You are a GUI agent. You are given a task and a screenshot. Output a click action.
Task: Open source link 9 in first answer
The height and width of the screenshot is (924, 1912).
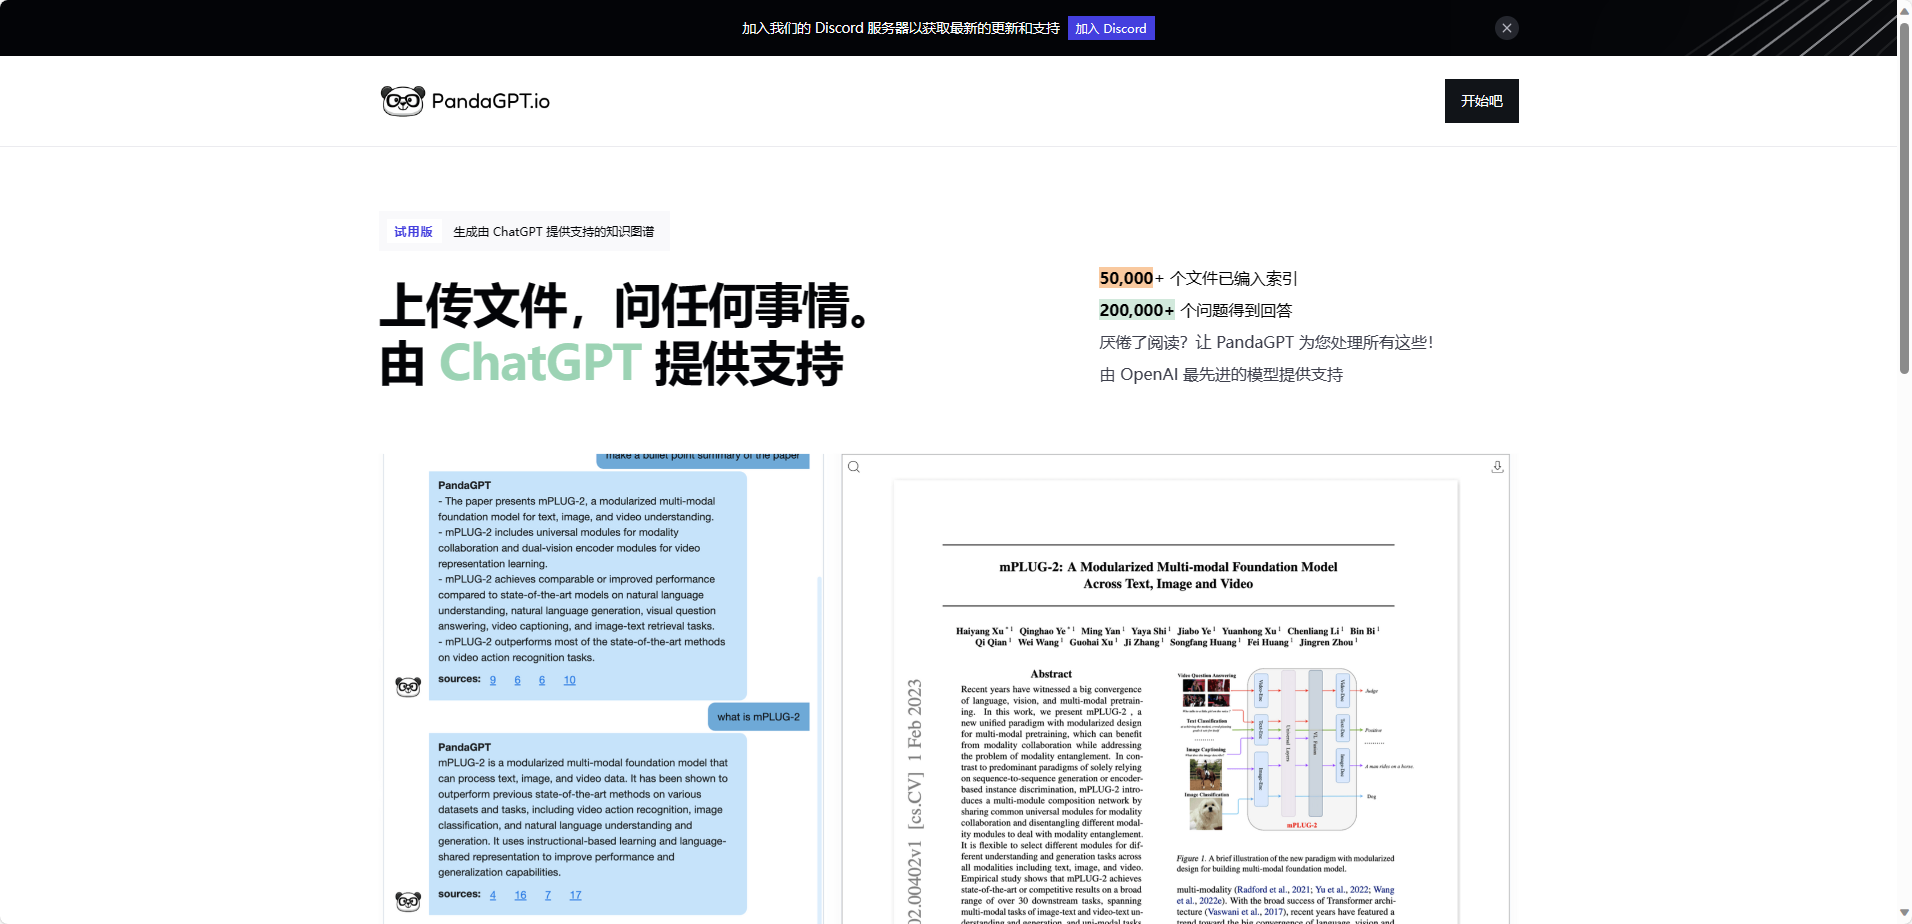(x=493, y=680)
